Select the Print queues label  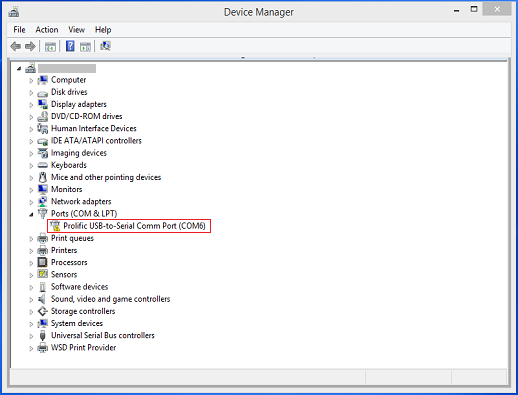(72, 238)
